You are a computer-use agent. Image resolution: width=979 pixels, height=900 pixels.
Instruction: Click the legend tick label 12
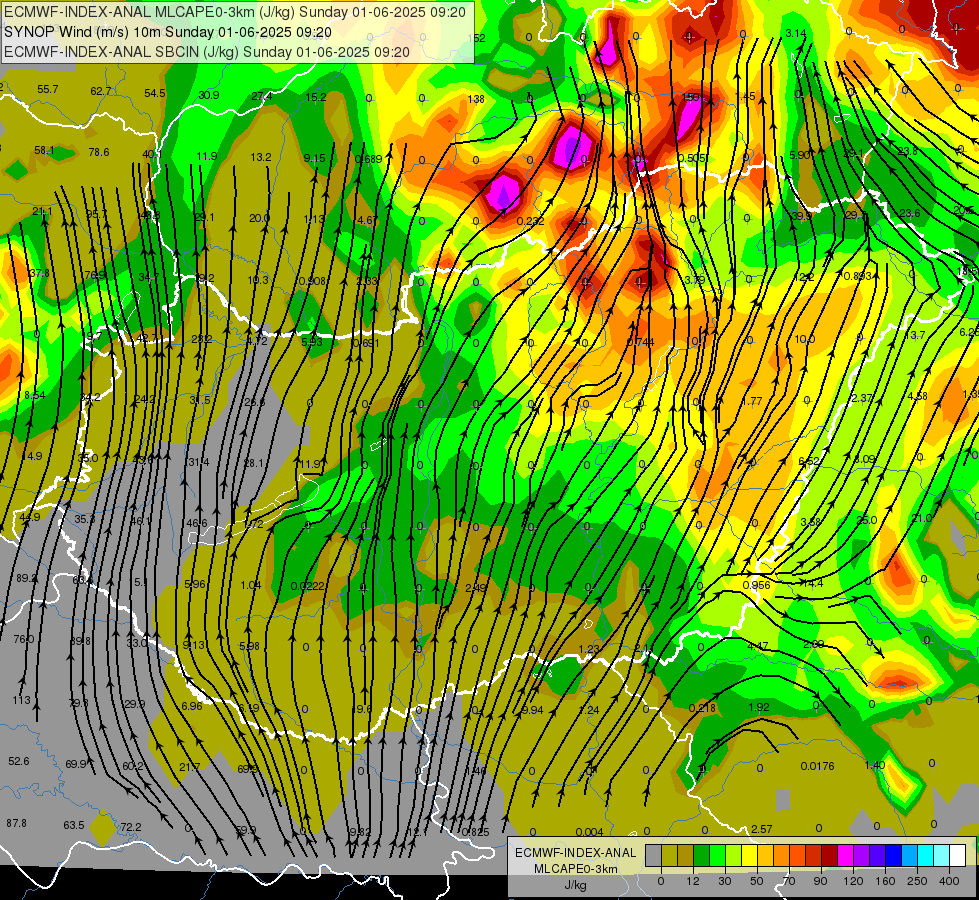[x=692, y=881]
